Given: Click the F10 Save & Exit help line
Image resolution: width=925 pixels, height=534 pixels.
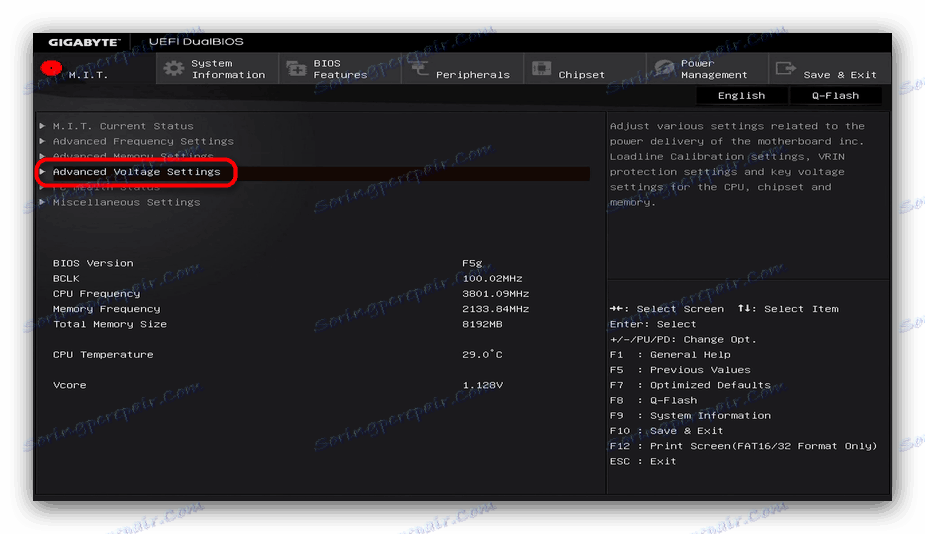Looking at the screenshot, I should (667, 431).
